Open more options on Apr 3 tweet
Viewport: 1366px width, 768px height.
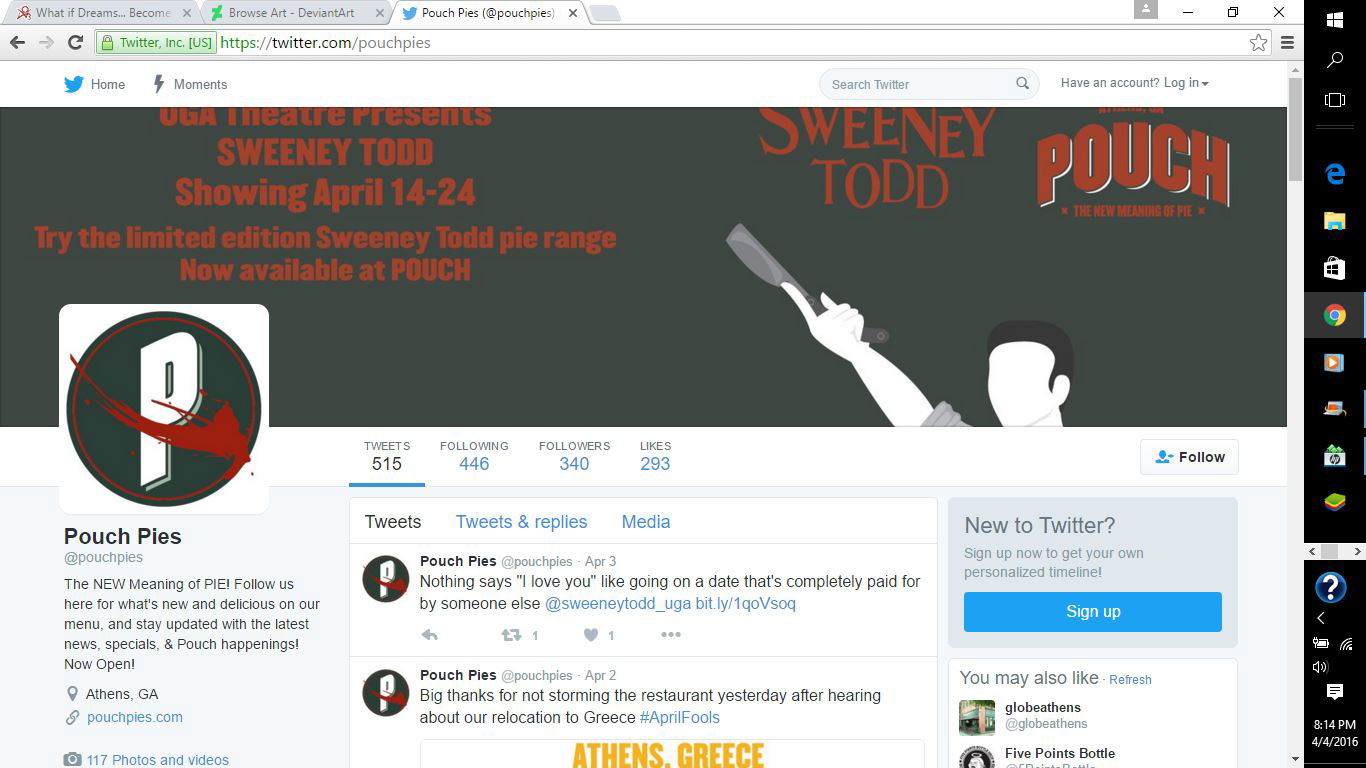tap(671, 635)
